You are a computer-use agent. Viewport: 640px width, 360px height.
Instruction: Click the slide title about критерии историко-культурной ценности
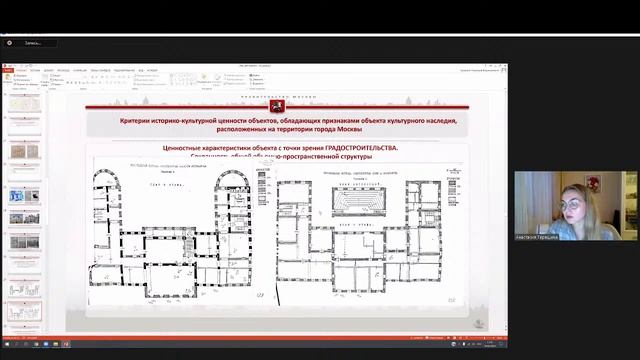288,125
